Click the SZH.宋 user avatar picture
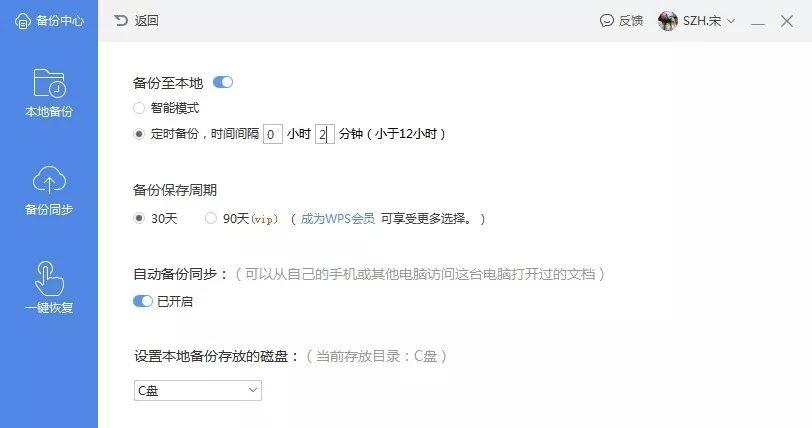The image size is (812, 428). point(668,21)
